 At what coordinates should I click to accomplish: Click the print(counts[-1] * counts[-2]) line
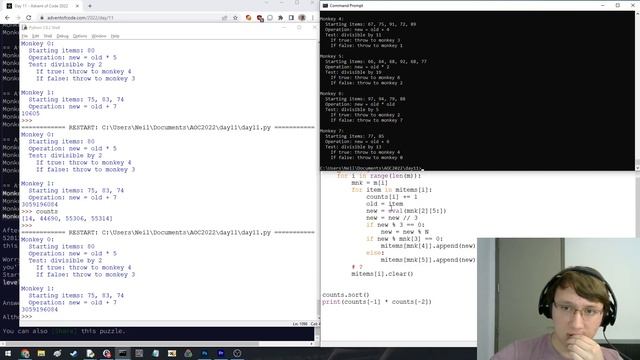pos(377,302)
